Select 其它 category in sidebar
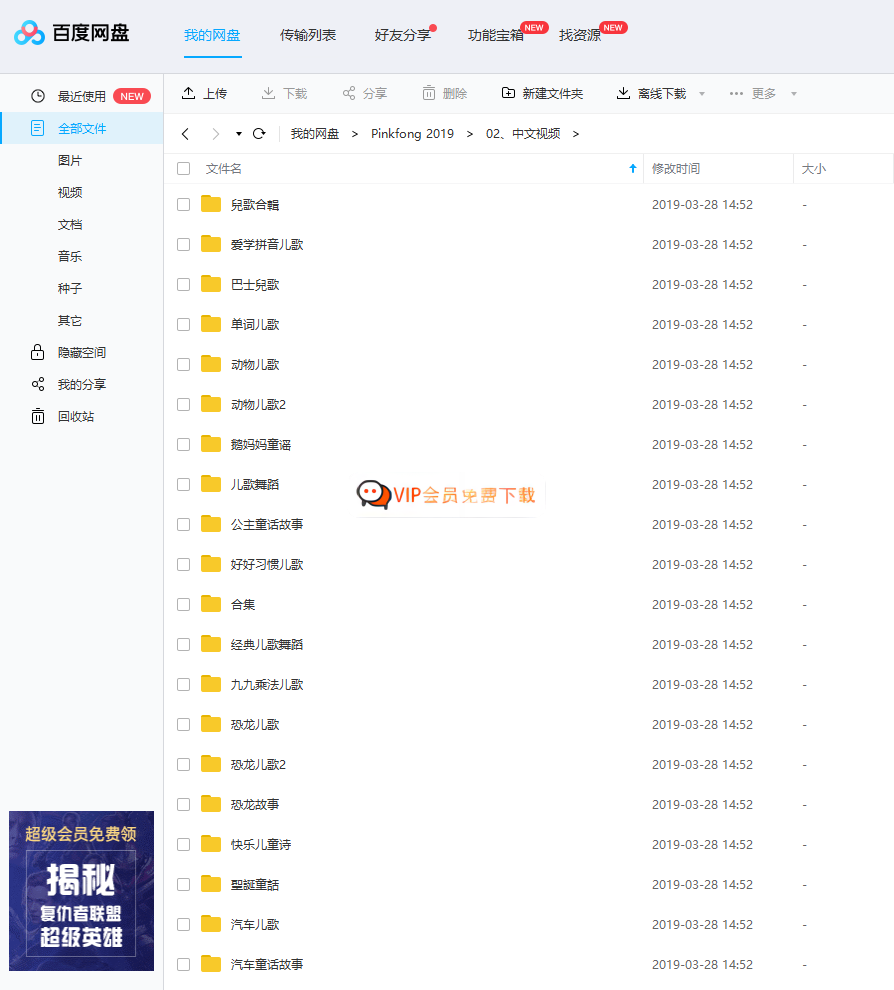The height and width of the screenshot is (990, 894). tap(70, 321)
